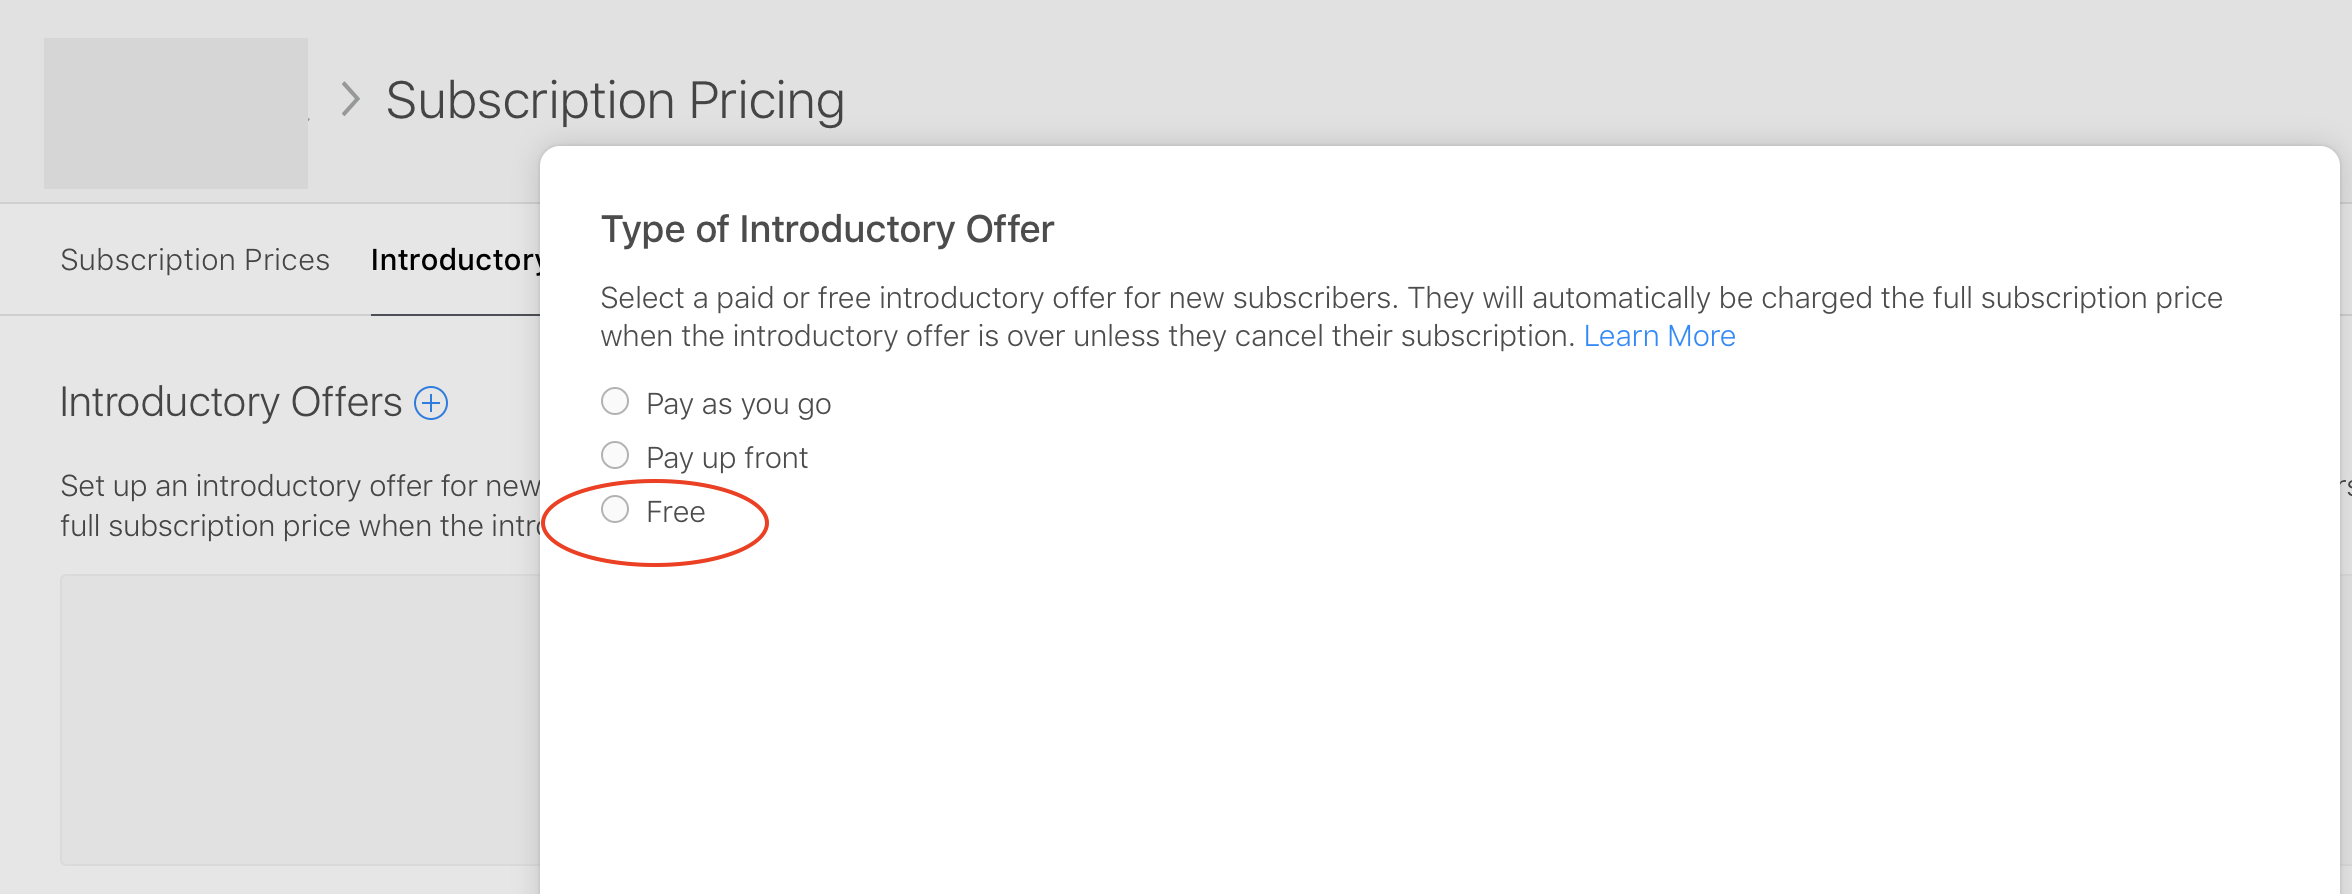This screenshot has width=2352, height=894.
Task: Switch to the Subscription Prices tab
Action: tap(195, 260)
